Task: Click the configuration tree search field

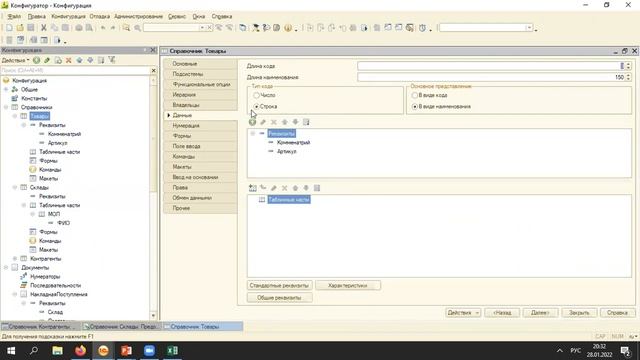Action: (x=75, y=70)
